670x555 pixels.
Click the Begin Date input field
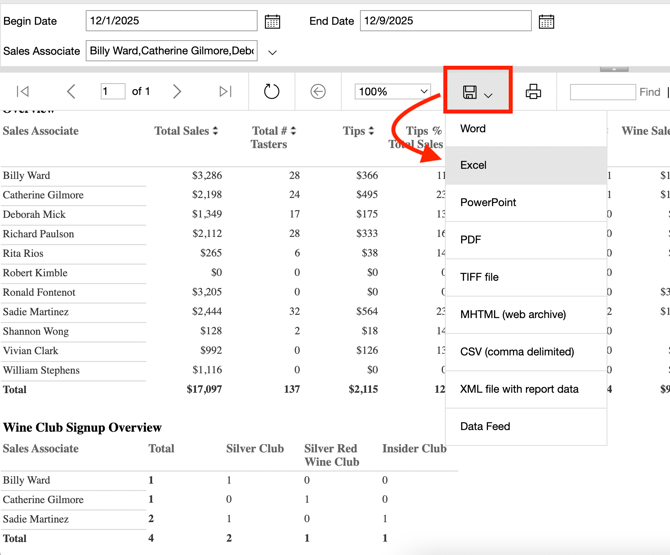pos(171,21)
